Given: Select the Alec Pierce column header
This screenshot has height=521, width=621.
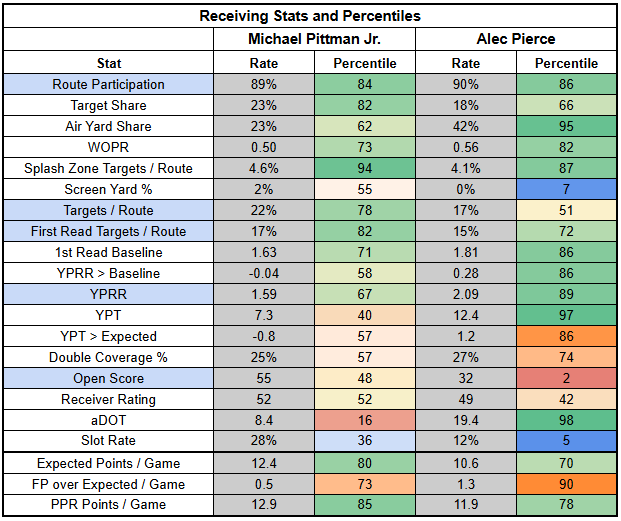Looking at the screenshot, I should 517,38.
